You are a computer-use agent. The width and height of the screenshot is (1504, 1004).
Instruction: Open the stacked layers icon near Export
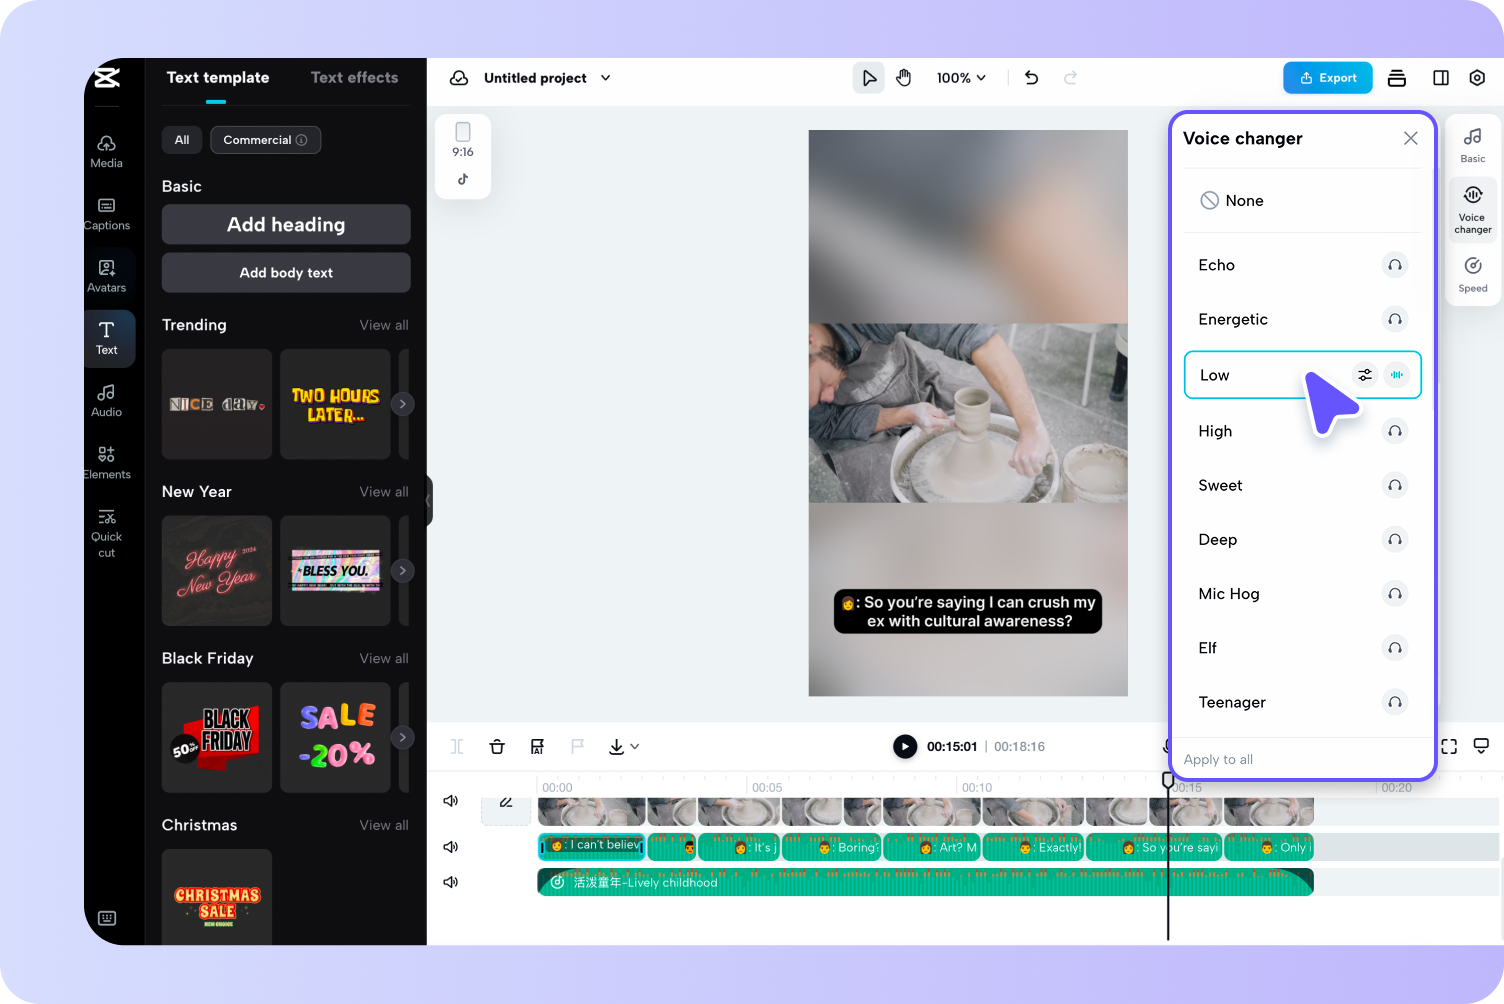1397,78
